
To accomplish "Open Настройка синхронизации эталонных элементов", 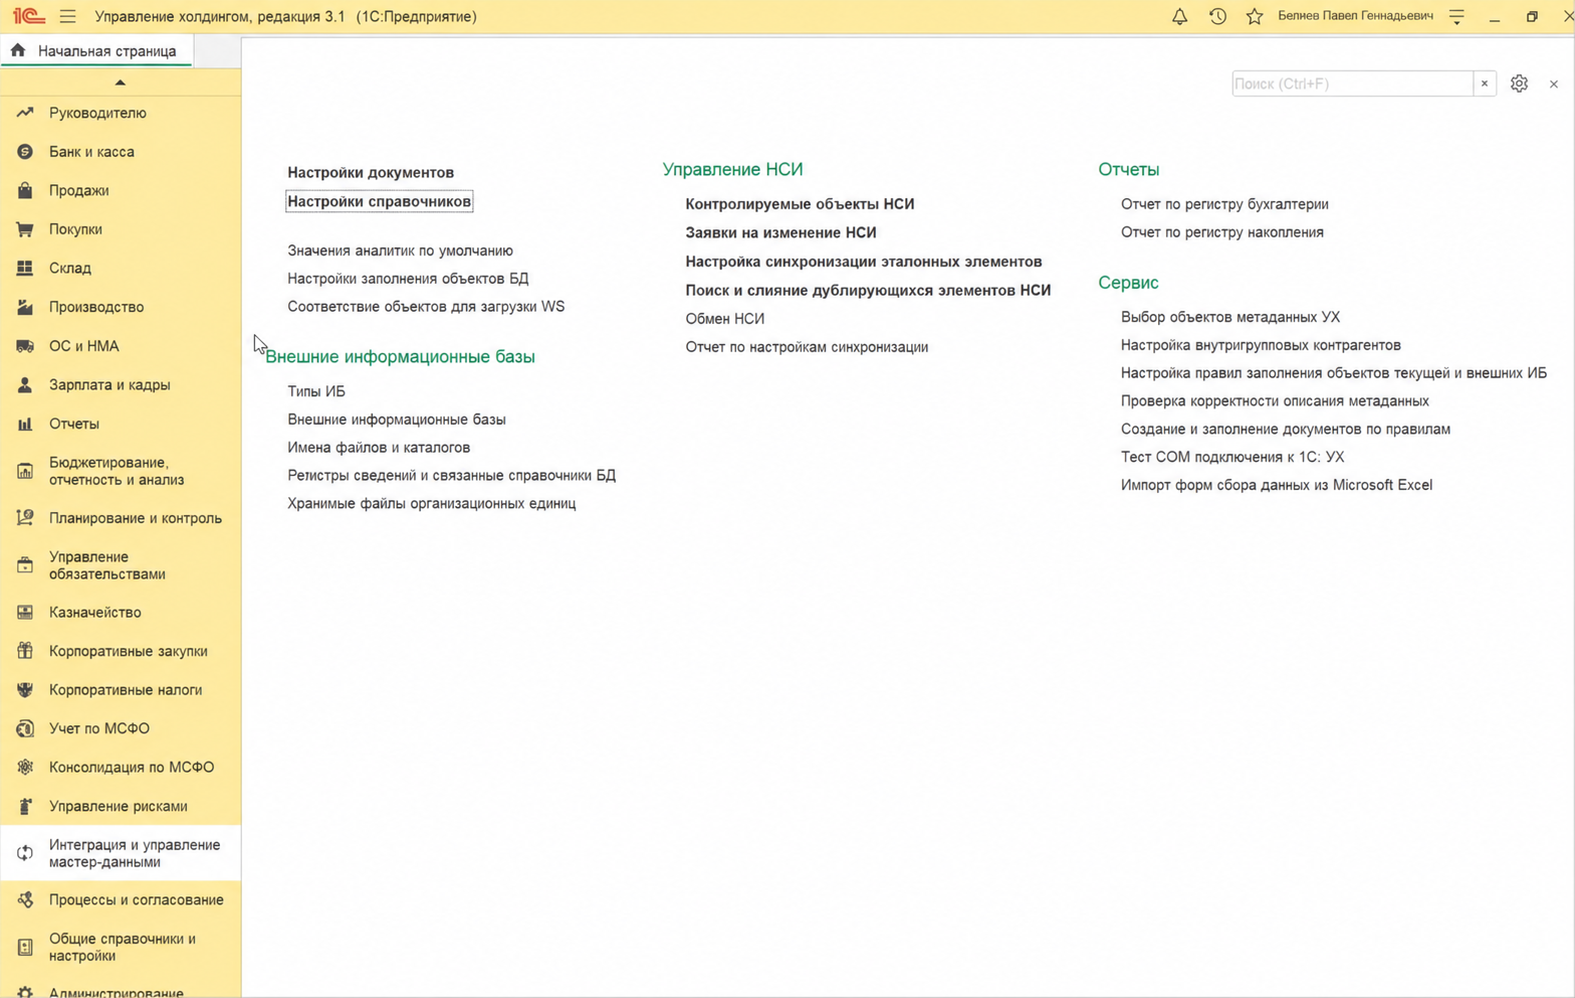I will coord(864,262).
